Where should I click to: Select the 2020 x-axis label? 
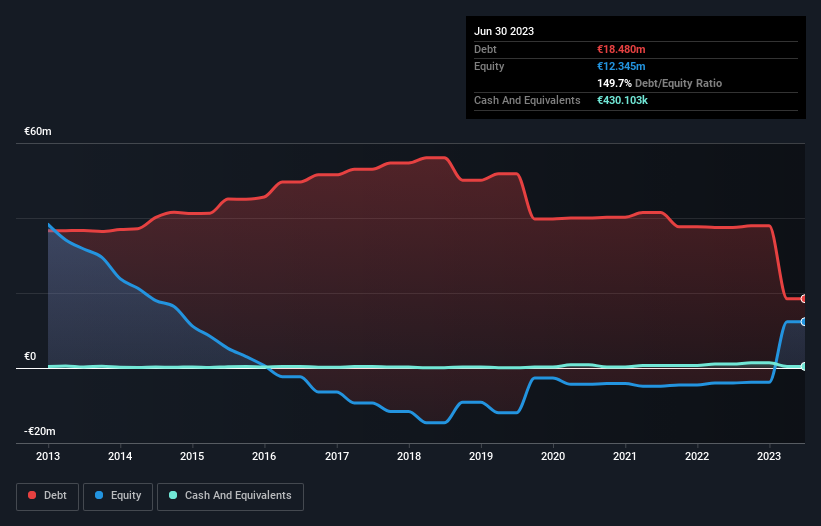(553, 456)
